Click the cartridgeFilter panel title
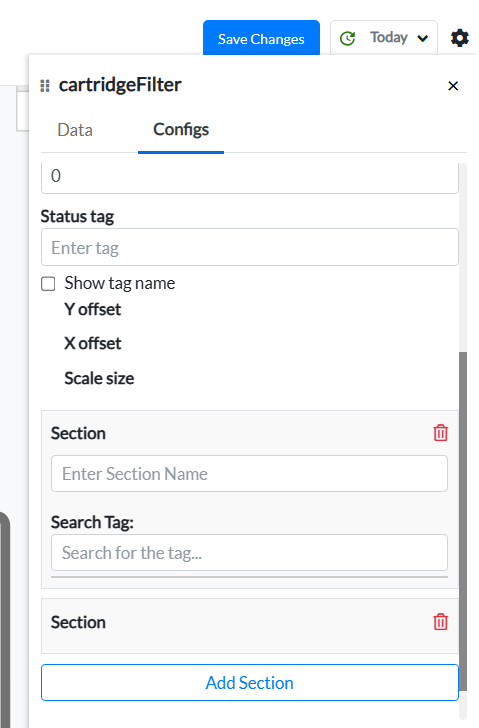 coord(120,85)
